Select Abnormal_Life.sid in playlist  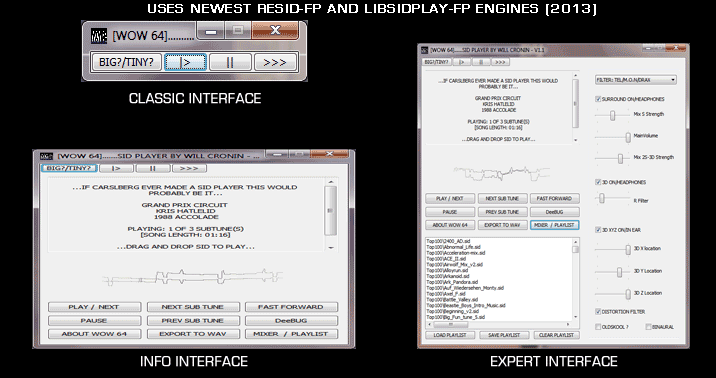click(453, 247)
